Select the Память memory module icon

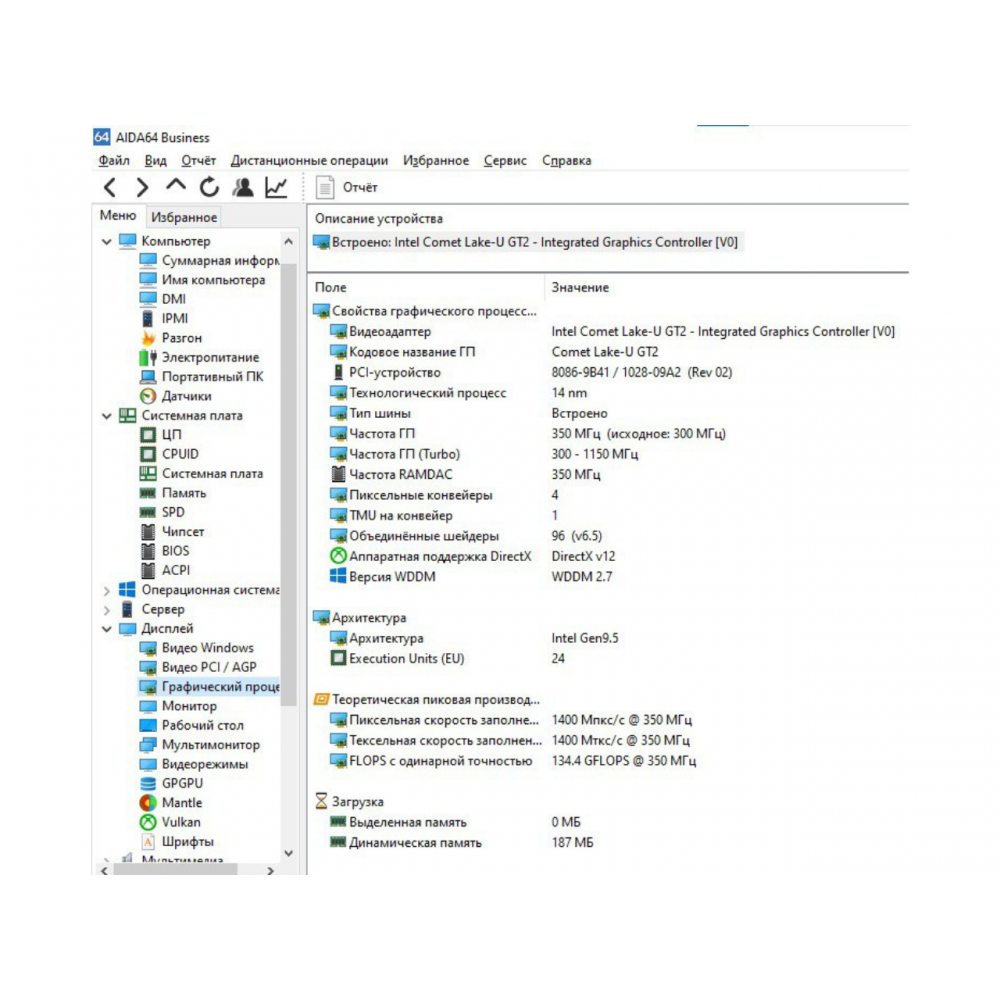(148, 493)
